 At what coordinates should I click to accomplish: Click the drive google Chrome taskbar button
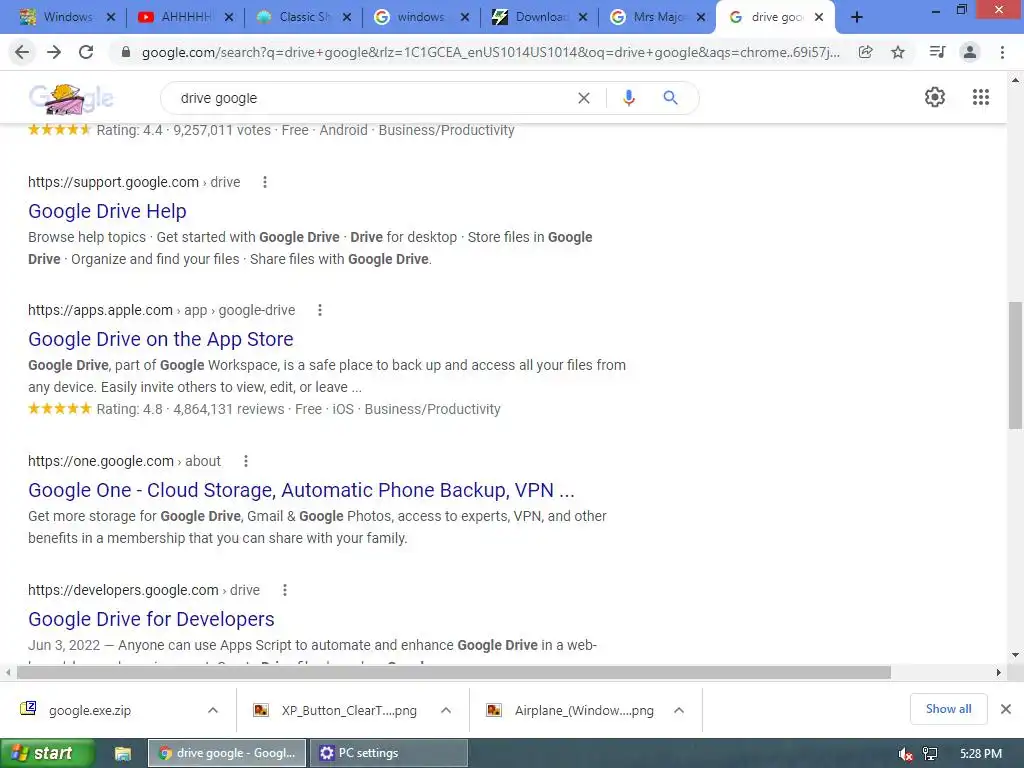228,753
